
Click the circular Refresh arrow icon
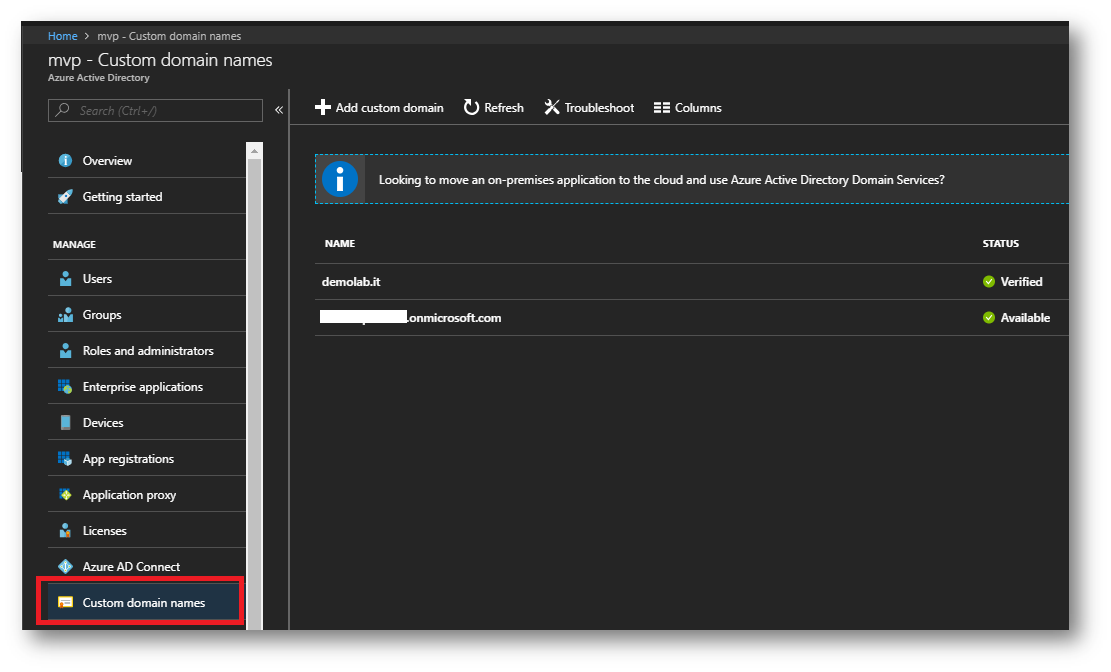(471, 107)
